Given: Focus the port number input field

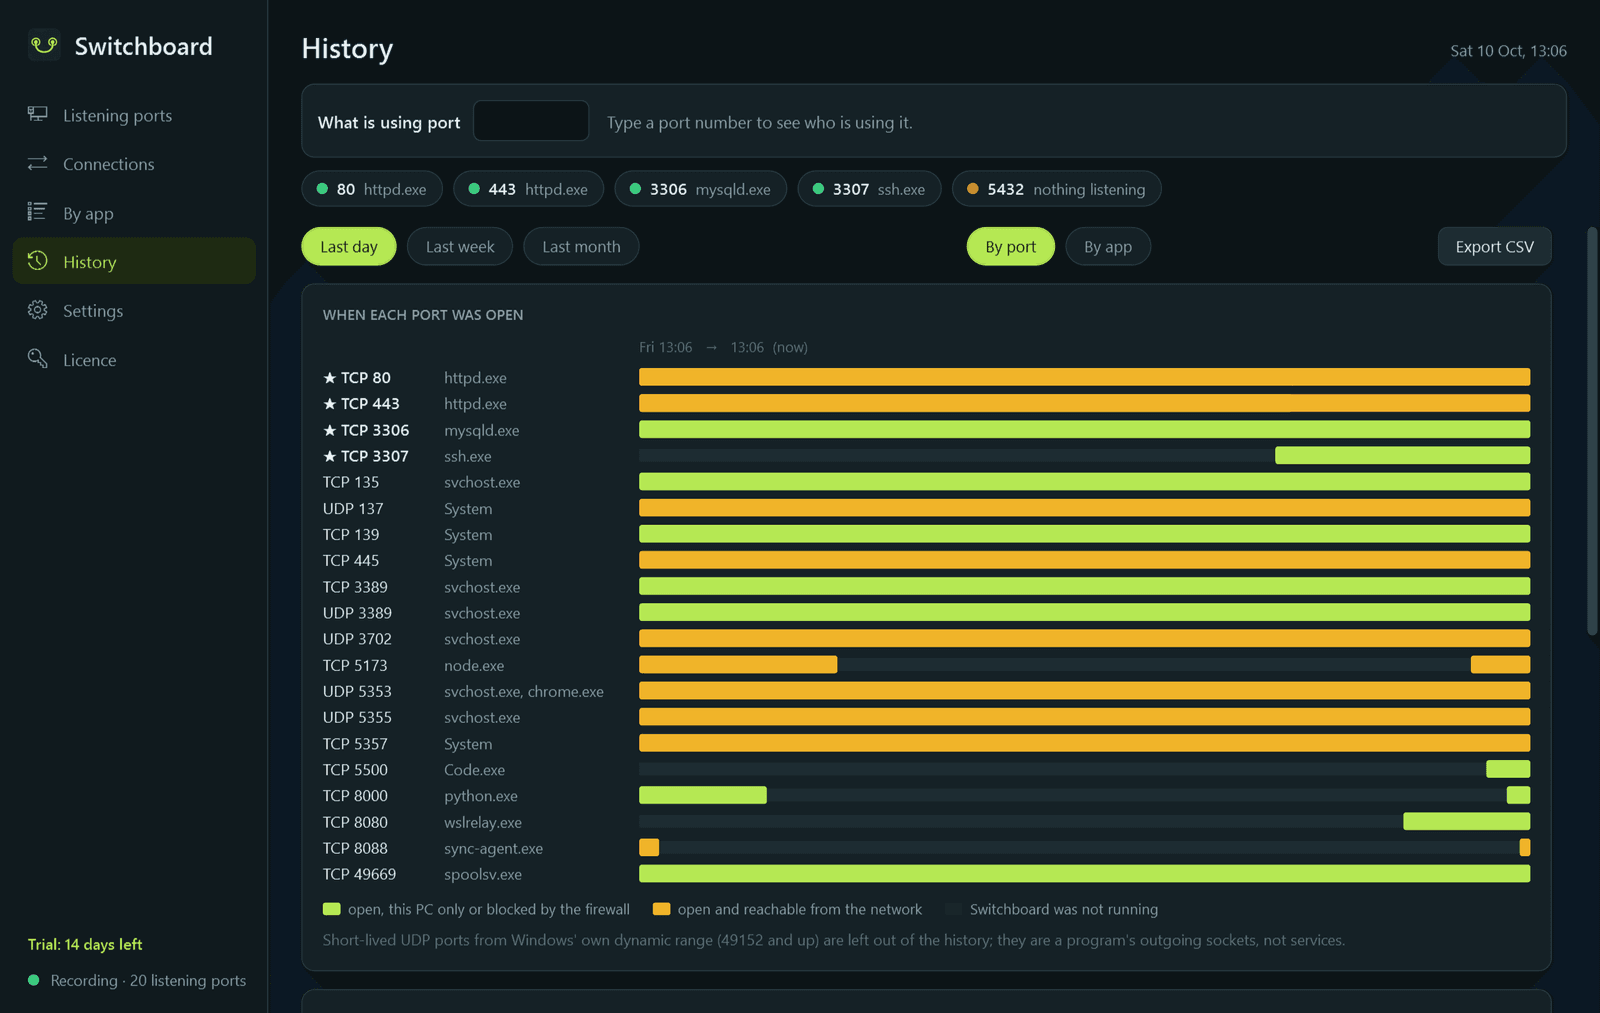Looking at the screenshot, I should 531,121.
